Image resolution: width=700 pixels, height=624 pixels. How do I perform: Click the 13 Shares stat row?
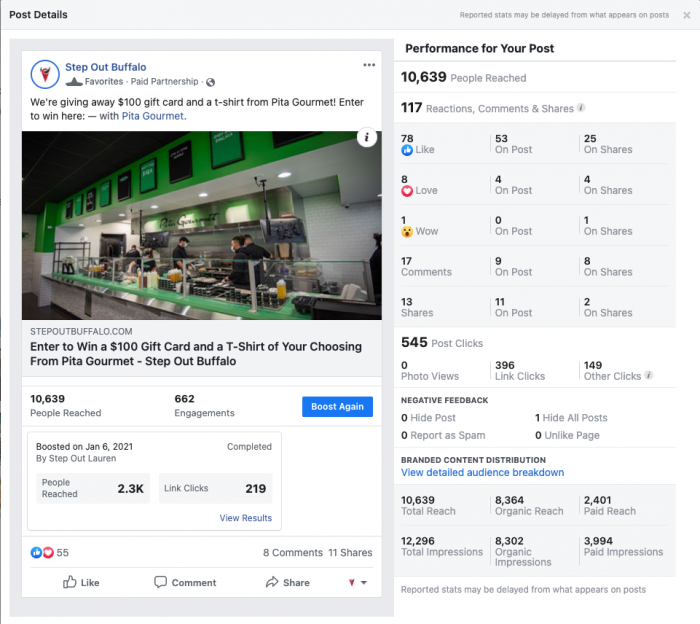click(417, 307)
